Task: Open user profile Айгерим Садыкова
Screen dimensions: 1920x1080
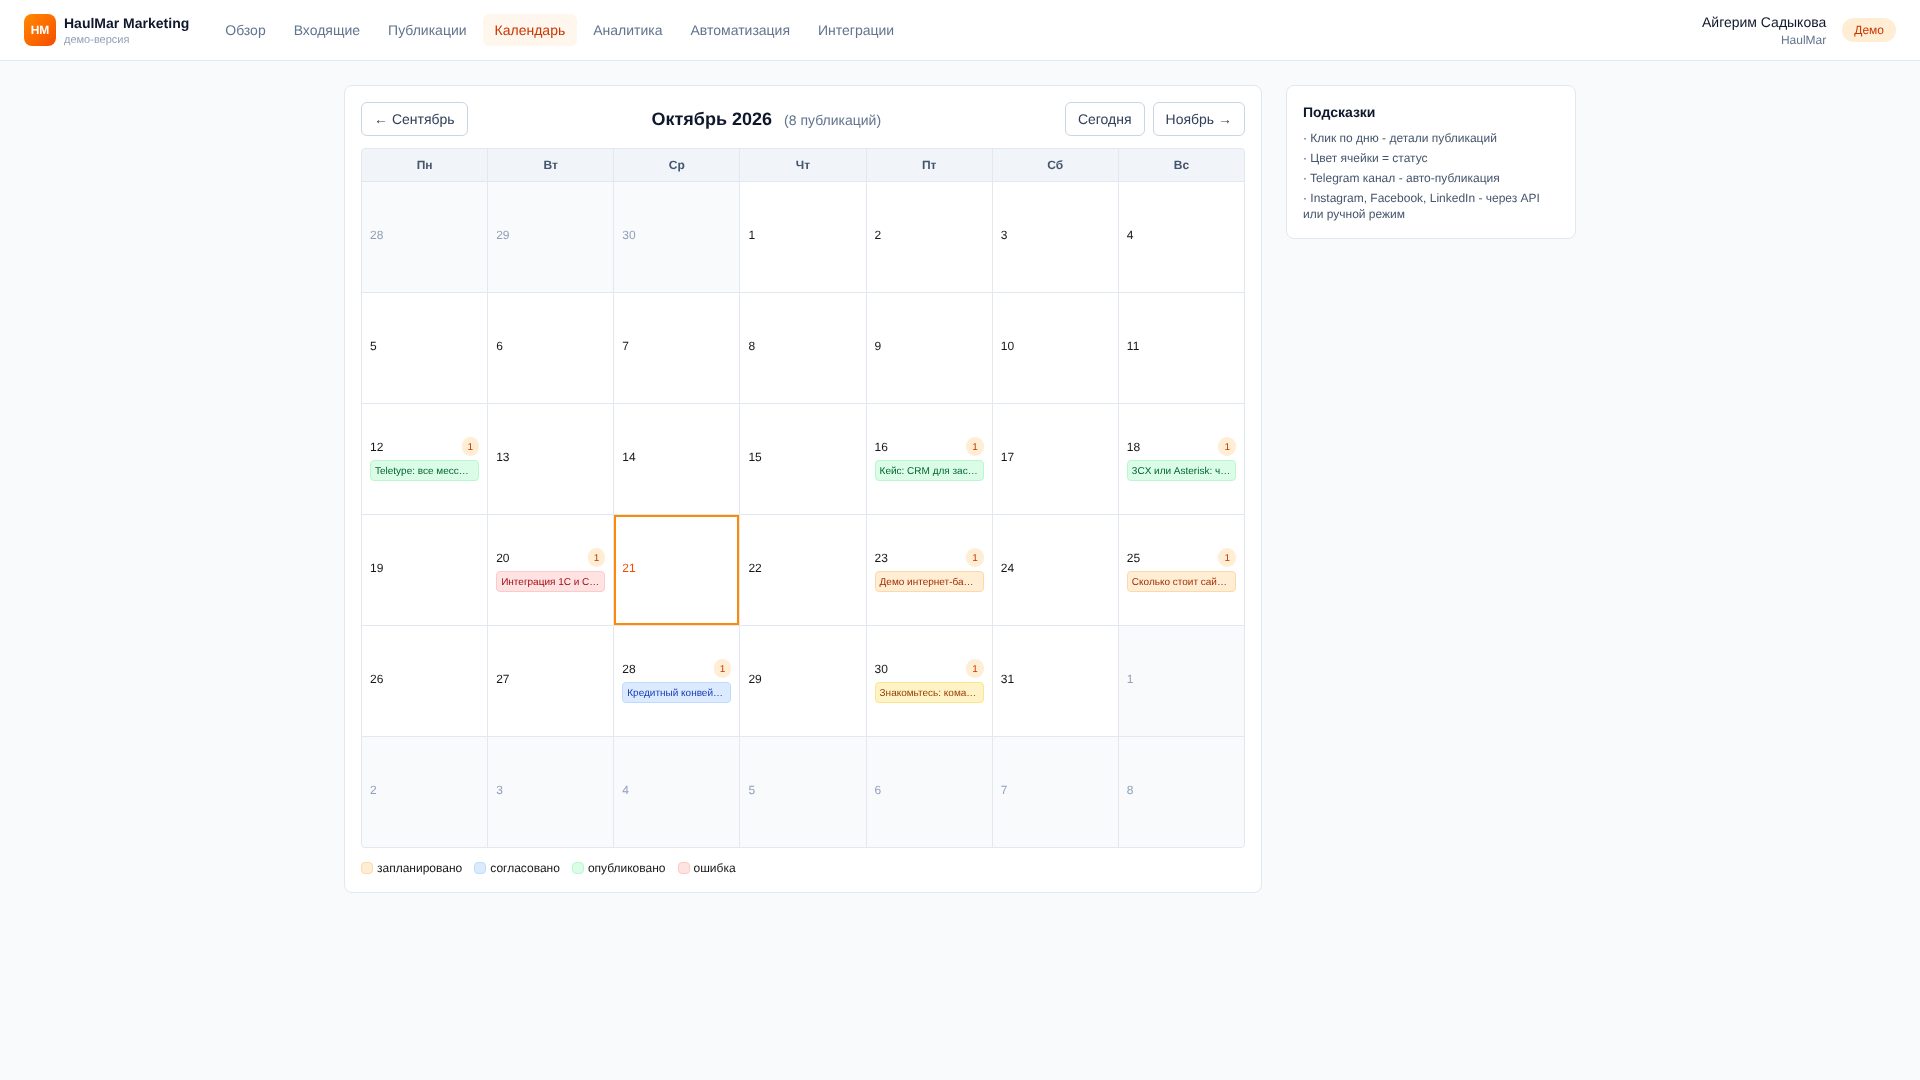Action: click(1763, 30)
